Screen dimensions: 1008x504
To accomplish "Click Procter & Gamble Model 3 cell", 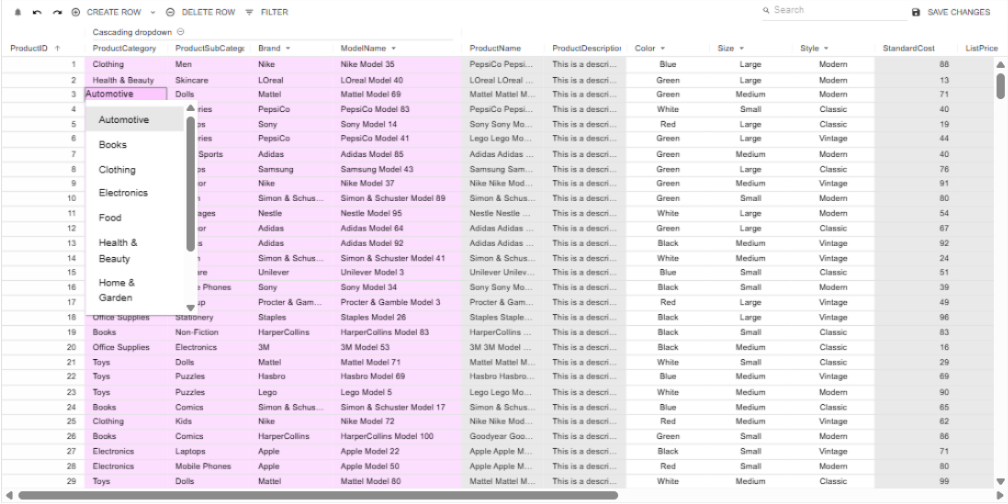I will coord(397,302).
